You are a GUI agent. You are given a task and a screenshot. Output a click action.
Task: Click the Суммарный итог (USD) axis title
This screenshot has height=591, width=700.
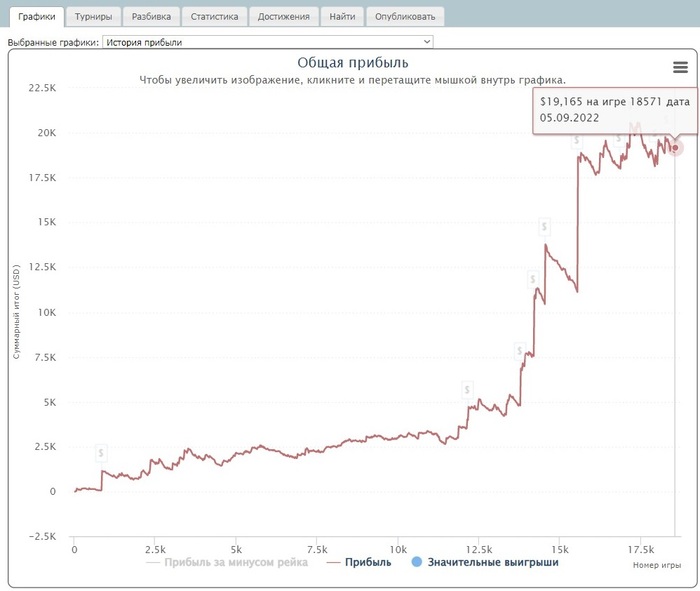pyautogui.click(x=17, y=312)
